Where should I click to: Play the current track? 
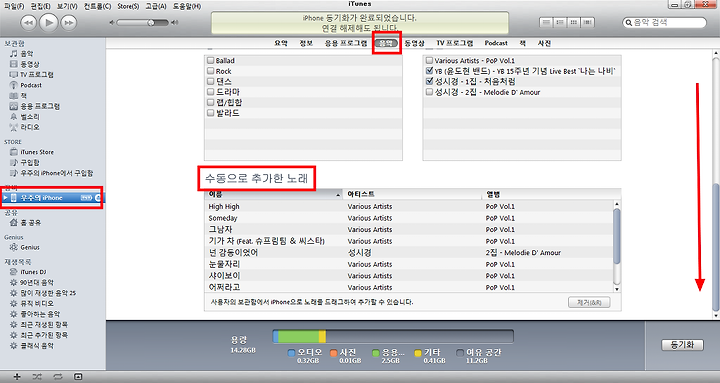[49, 22]
